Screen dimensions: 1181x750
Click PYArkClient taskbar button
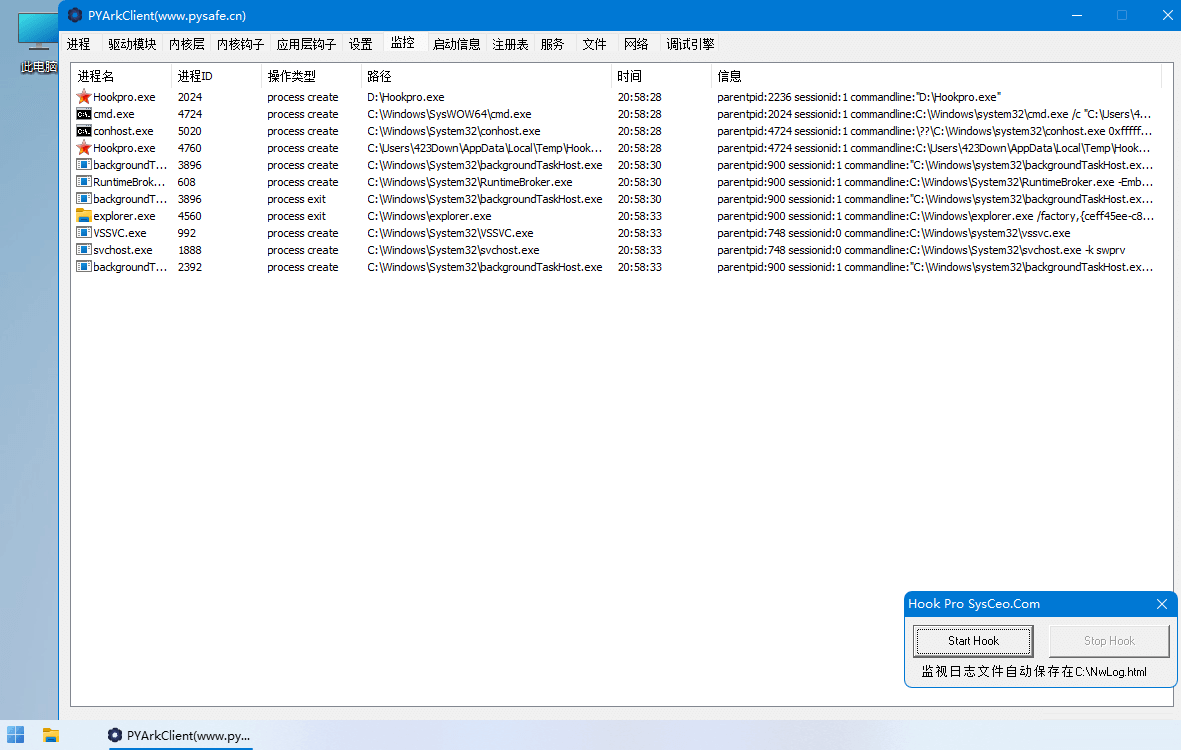pyautogui.click(x=180, y=735)
